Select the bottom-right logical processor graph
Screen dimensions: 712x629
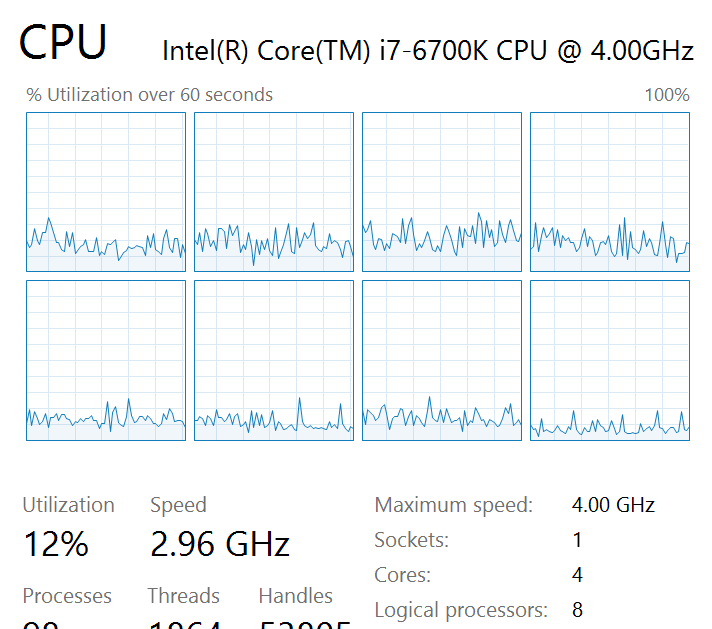[610, 360]
